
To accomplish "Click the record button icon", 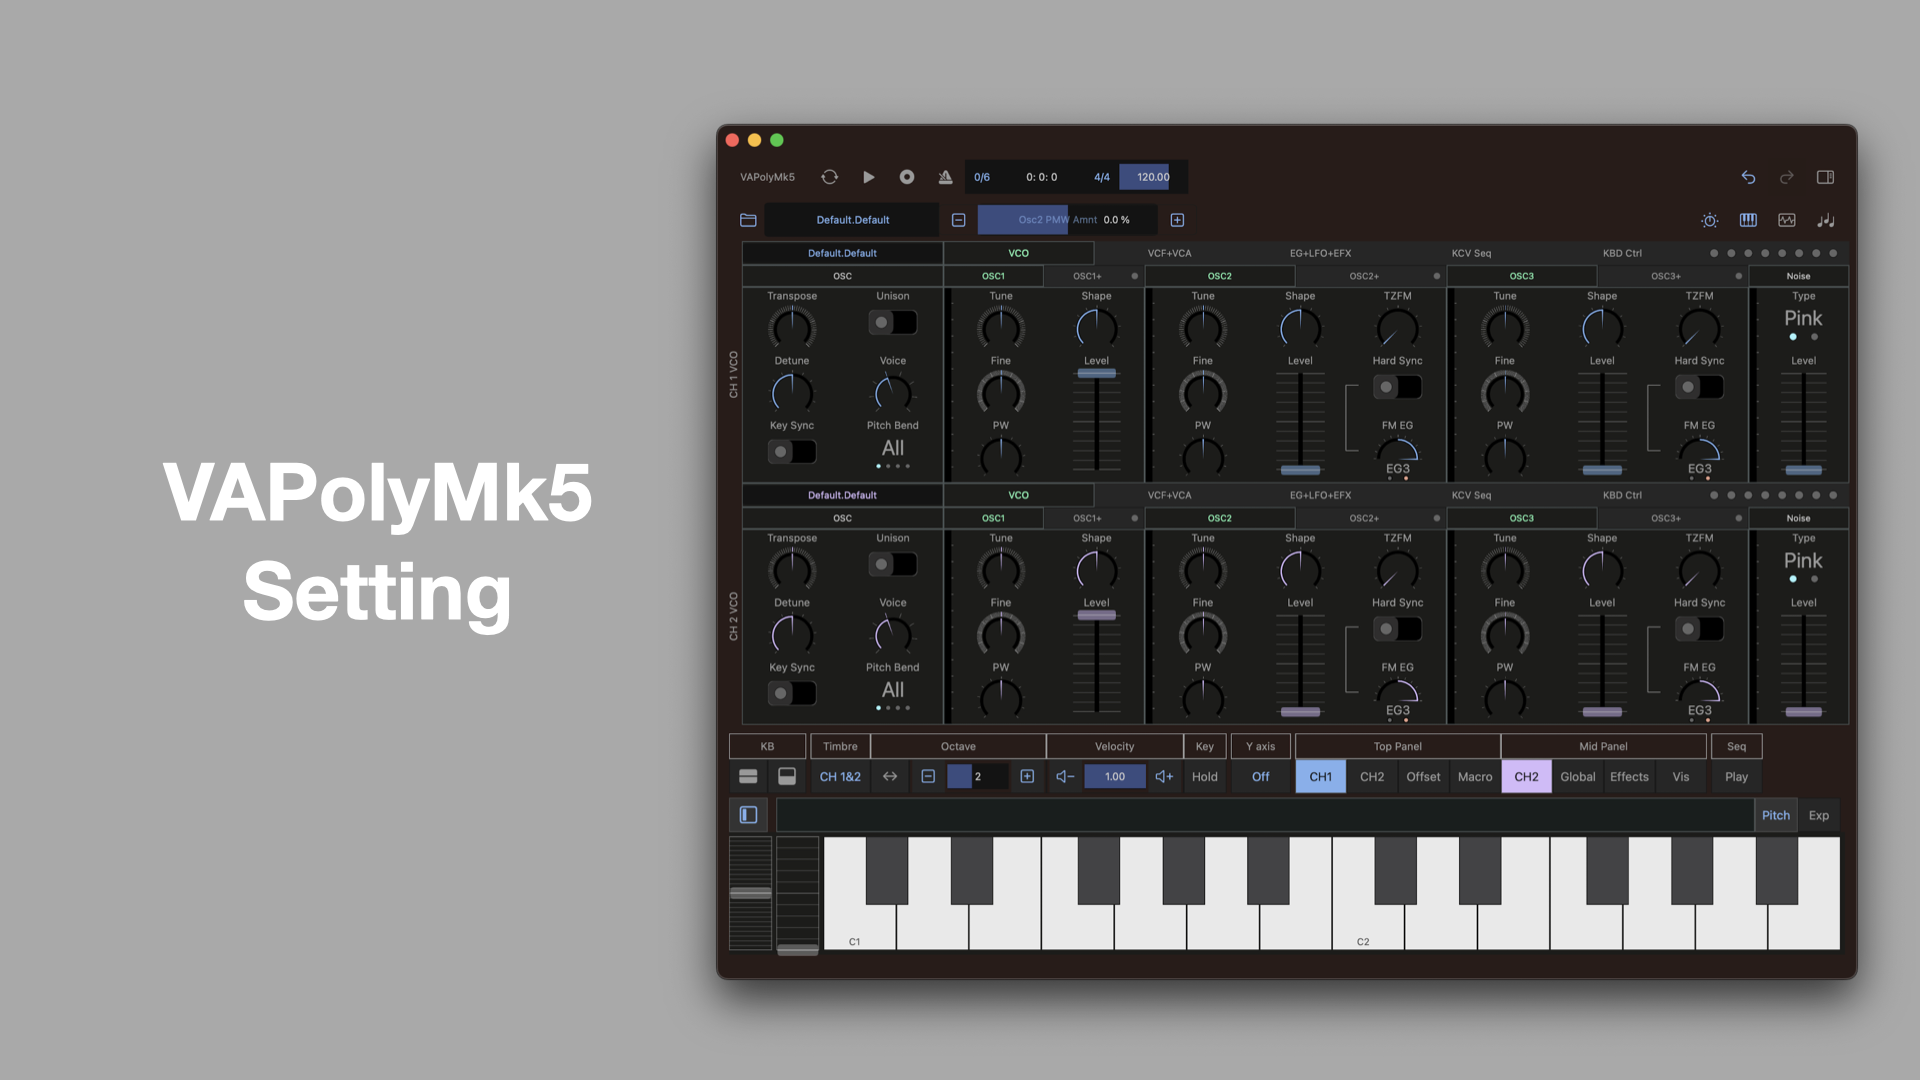I will pyautogui.click(x=906, y=177).
